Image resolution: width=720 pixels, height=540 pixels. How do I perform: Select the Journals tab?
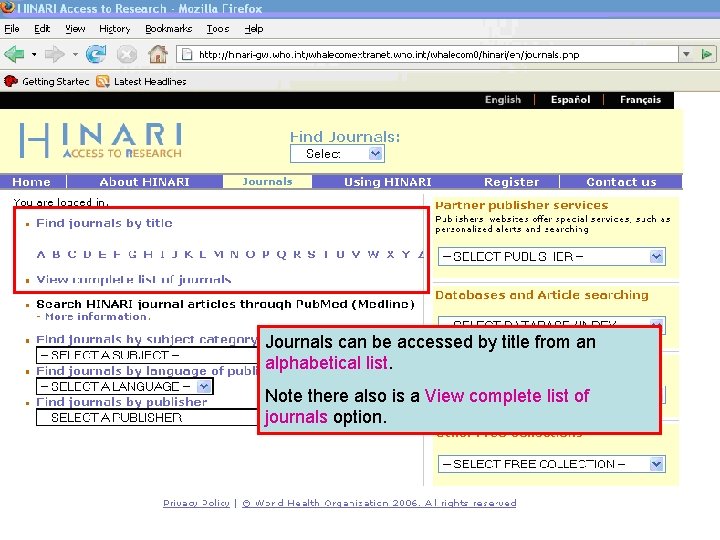267,182
